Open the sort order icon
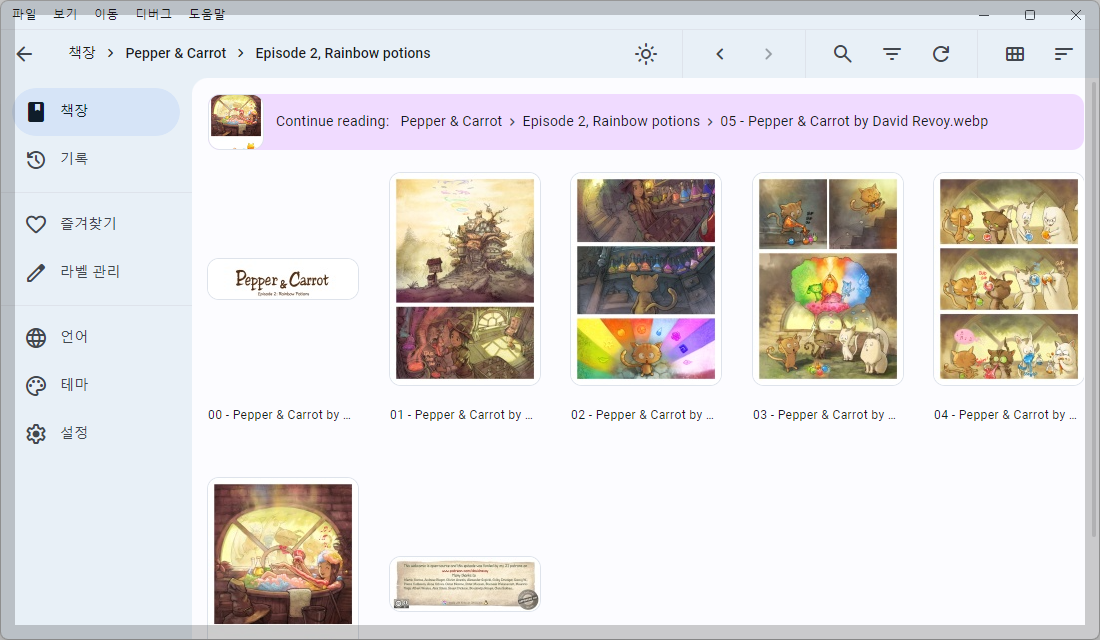Screen dimensions: 1100x640 (1064, 54)
